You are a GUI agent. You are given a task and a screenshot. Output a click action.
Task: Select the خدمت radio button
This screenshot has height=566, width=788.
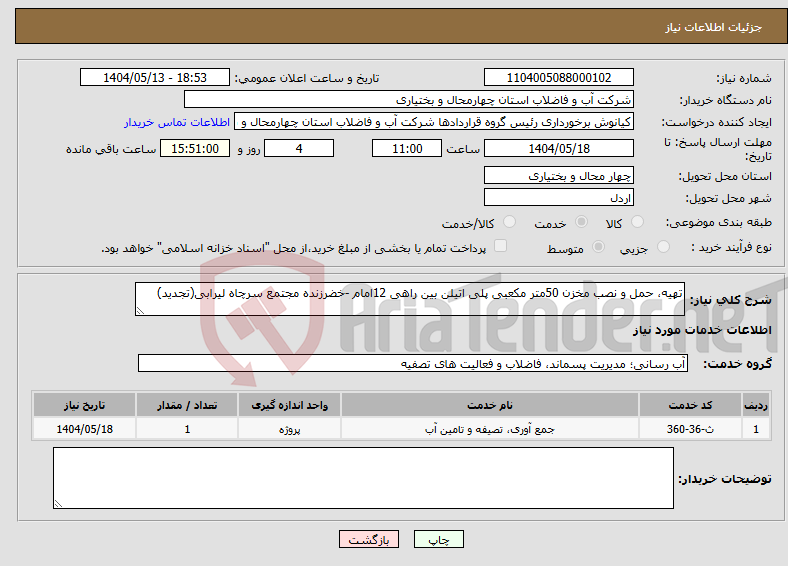click(581, 222)
